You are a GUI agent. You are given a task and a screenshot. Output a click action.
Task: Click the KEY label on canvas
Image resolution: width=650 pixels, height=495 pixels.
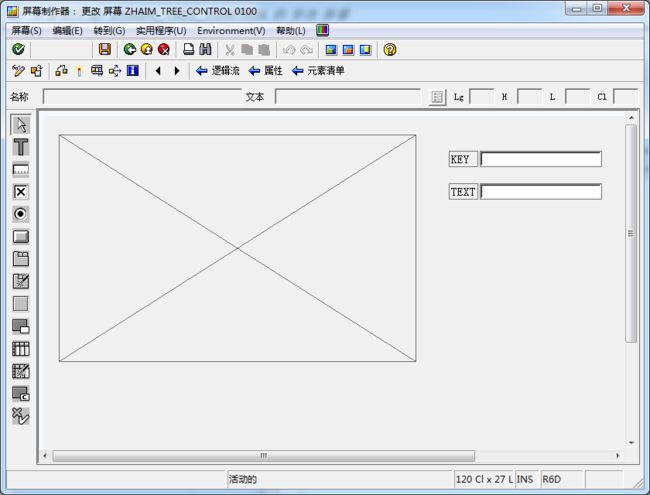point(463,159)
